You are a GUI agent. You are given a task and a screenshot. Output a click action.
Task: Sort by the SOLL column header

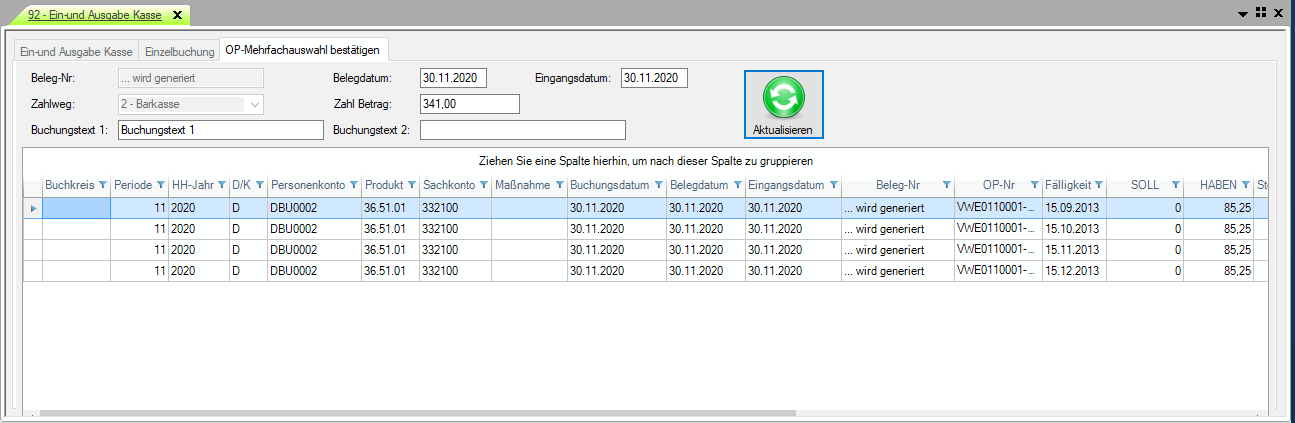1144,185
